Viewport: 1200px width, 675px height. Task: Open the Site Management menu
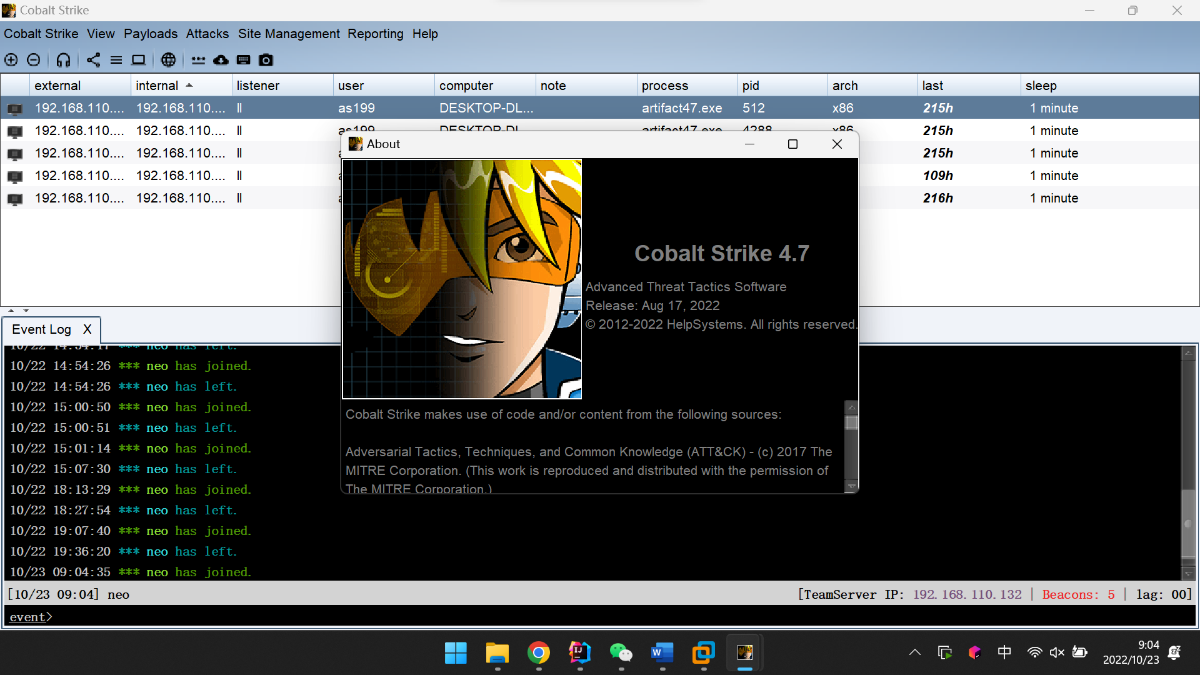click(x=289, y=34)
